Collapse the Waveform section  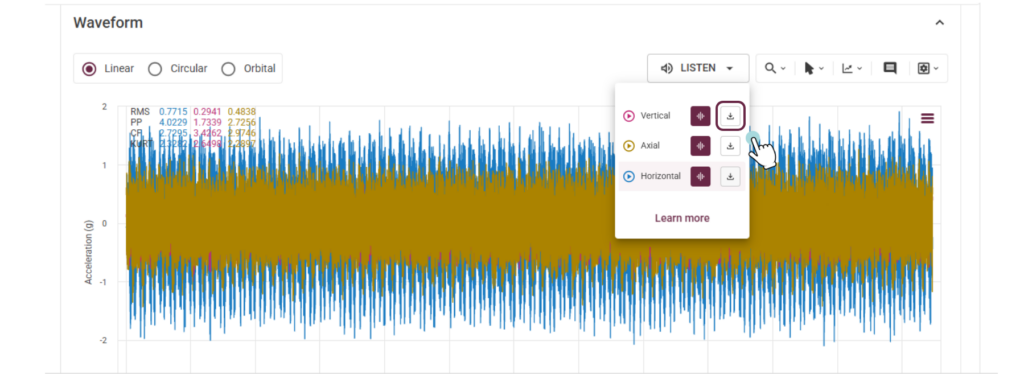(939, 23)
